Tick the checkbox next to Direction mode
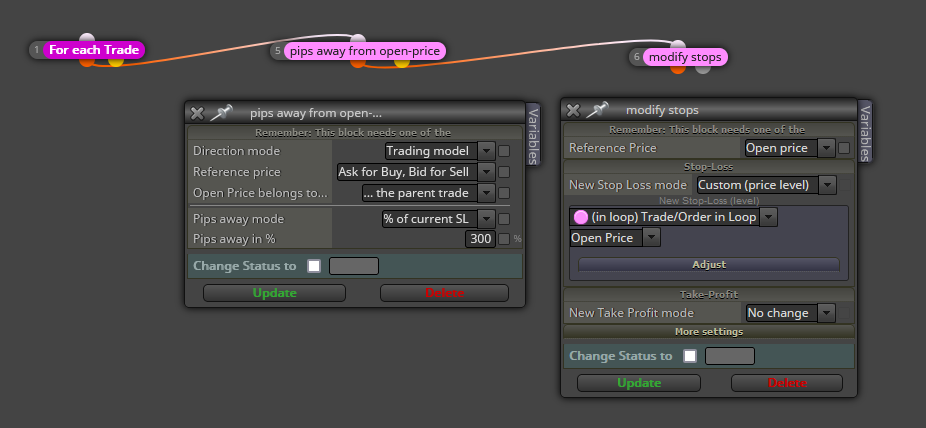The width and height of the screenshot is (926, 428). [504, 151]
